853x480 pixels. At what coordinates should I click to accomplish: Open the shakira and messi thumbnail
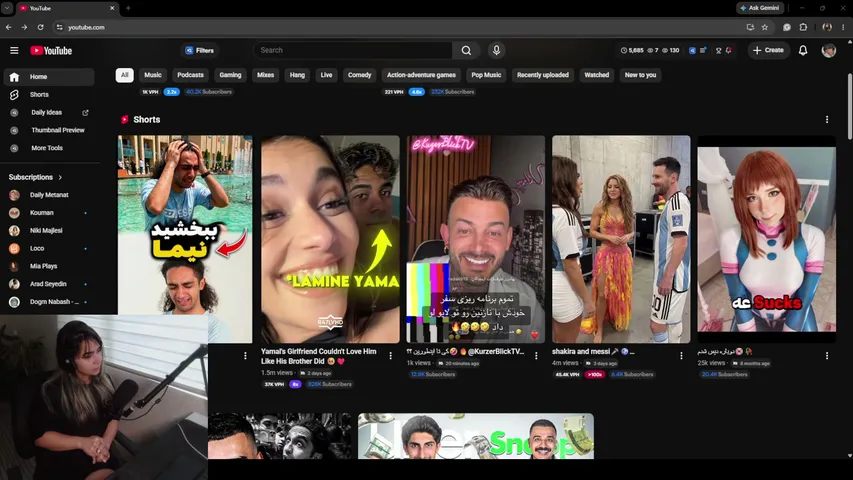pyautogui.click(x=621, y=239)
